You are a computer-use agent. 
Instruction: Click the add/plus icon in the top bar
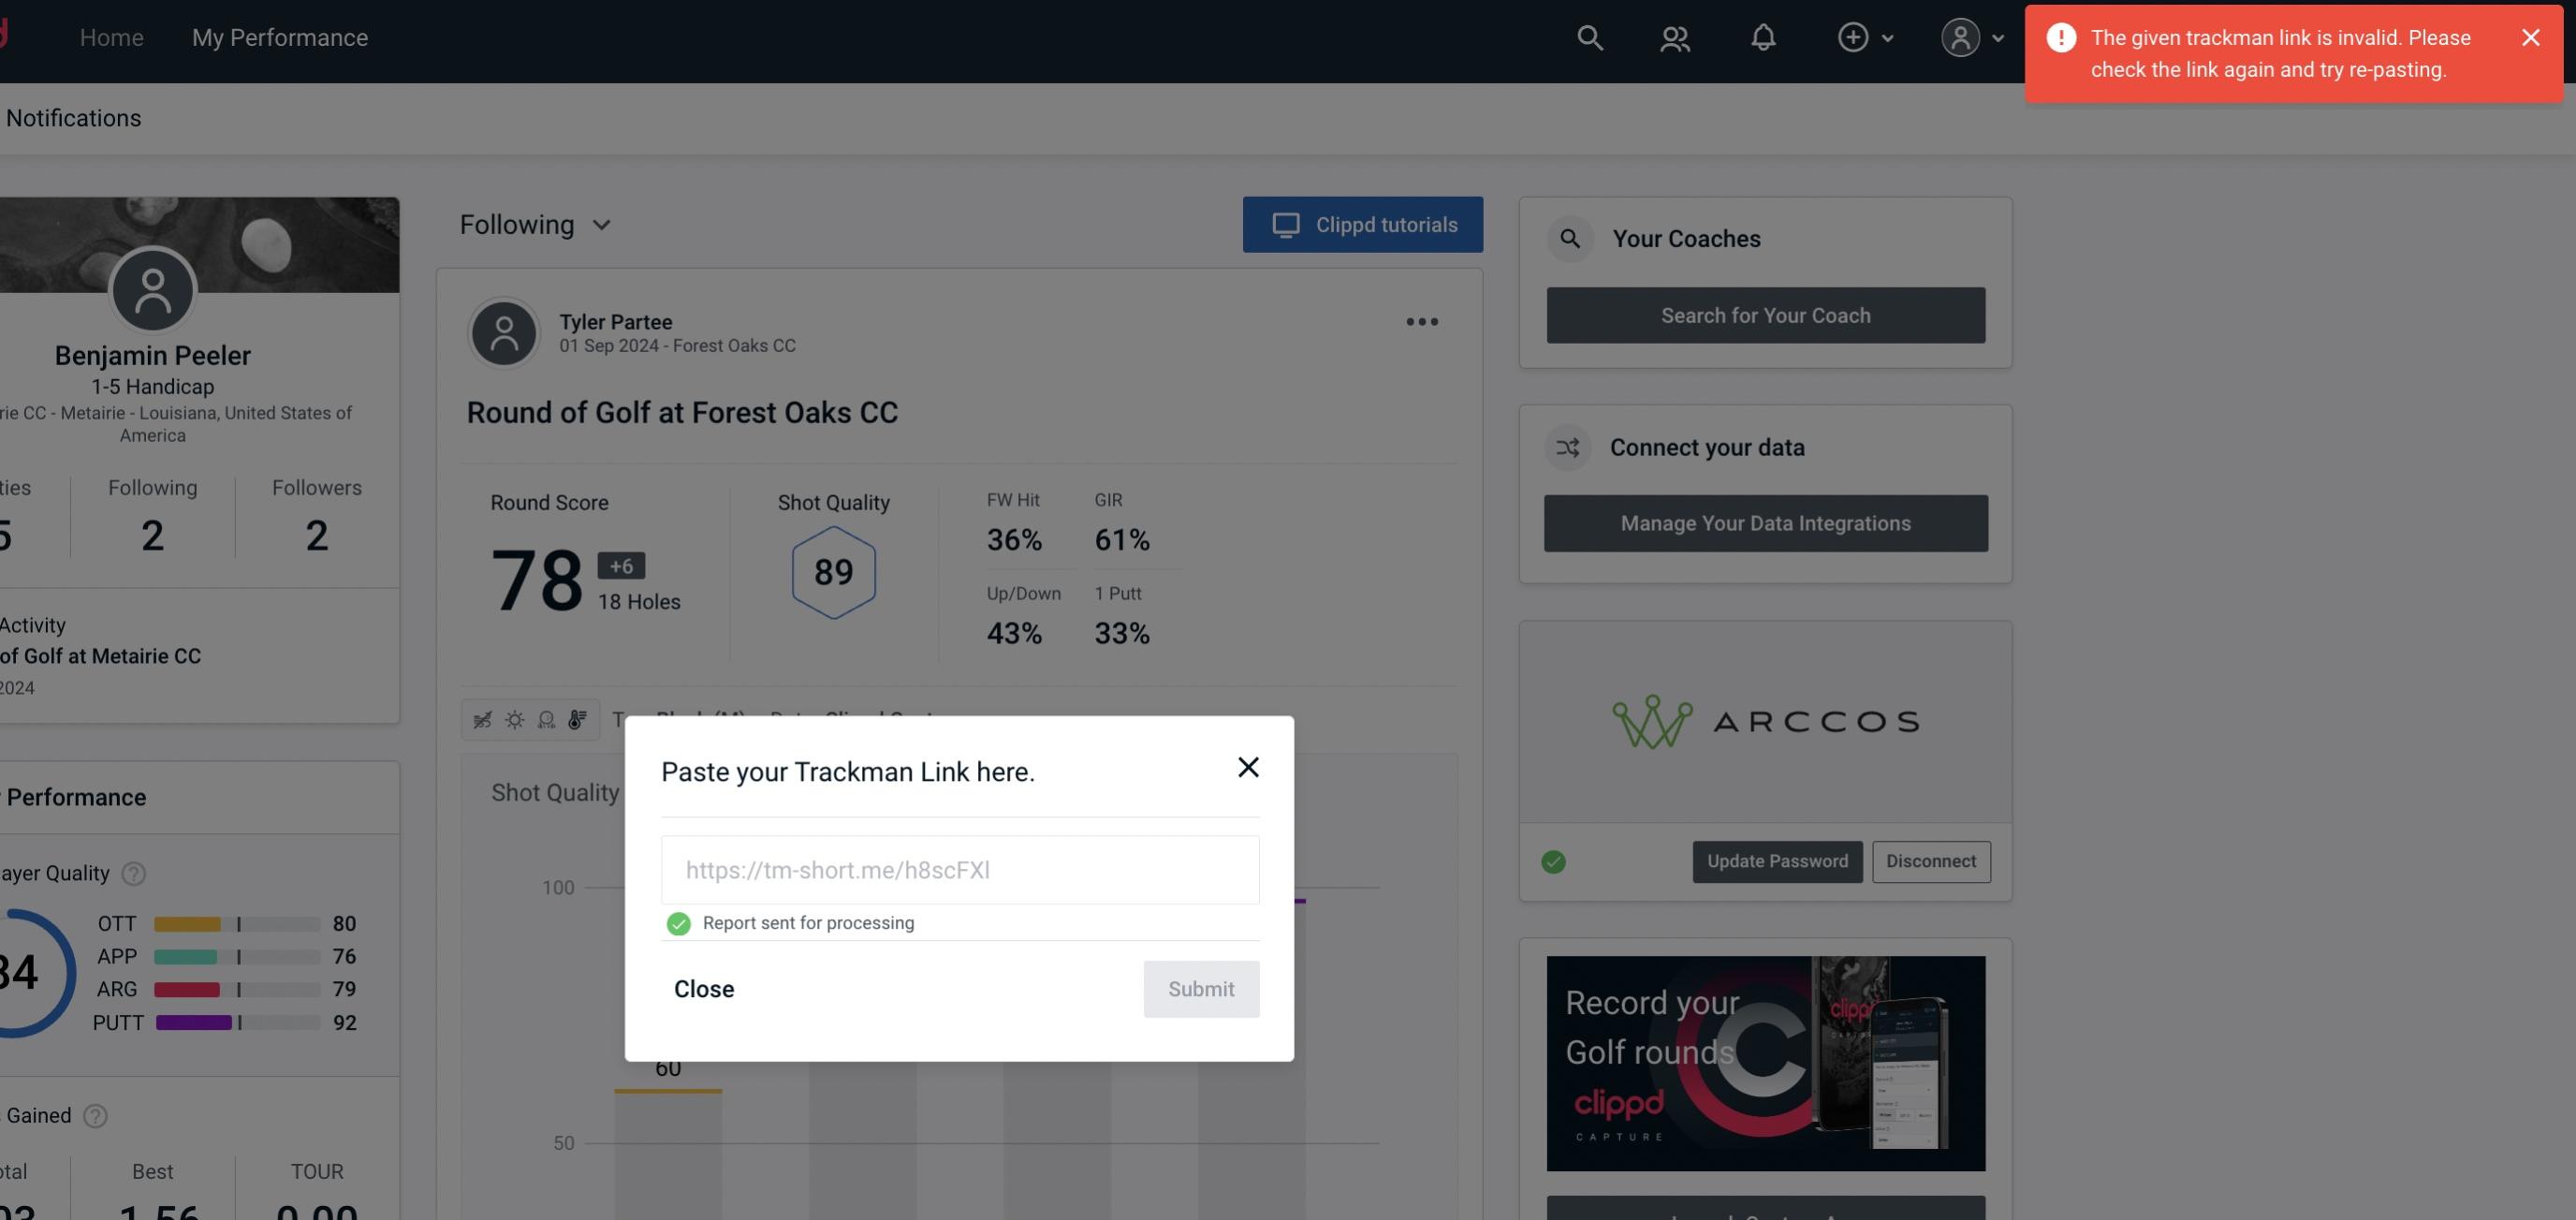tap(1853, 37)
